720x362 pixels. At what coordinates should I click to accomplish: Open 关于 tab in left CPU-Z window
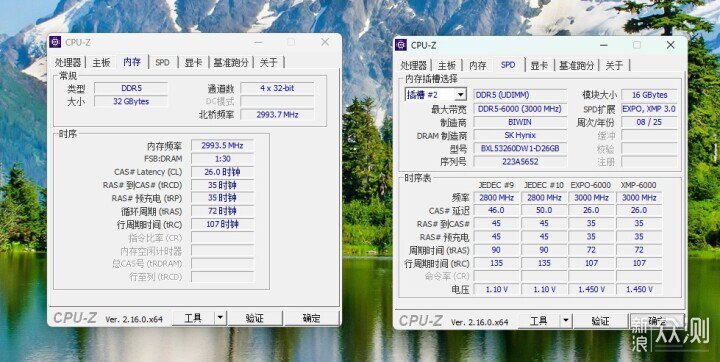[x=269, y=62]
